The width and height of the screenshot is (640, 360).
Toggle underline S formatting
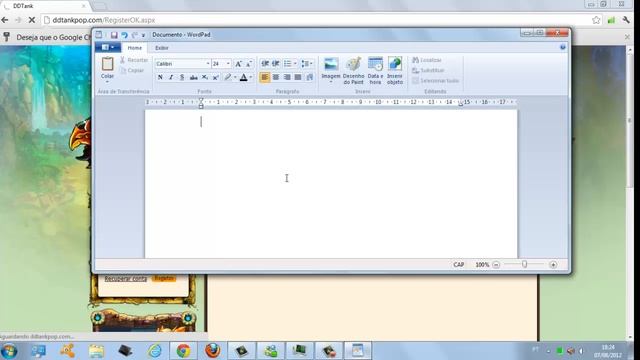coord(182,77)
